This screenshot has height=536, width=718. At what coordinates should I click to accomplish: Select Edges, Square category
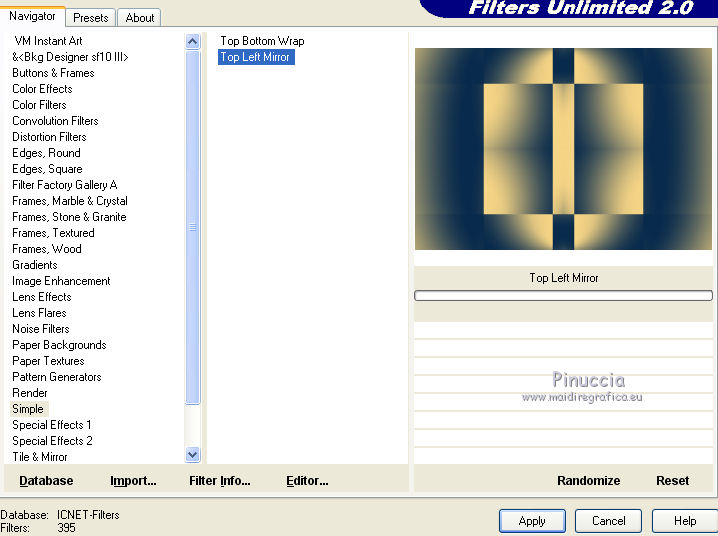(47, 169)
